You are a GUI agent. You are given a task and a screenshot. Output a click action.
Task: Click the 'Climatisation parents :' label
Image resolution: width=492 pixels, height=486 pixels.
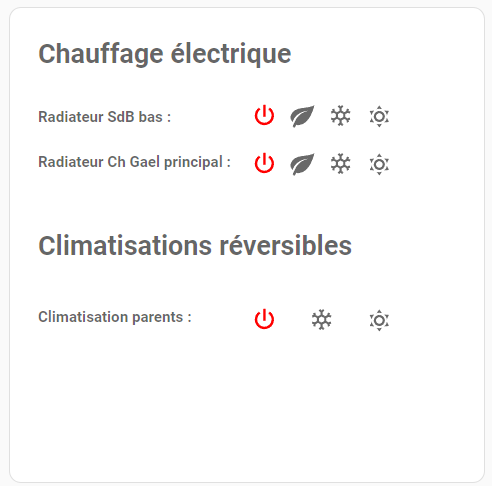115,317
